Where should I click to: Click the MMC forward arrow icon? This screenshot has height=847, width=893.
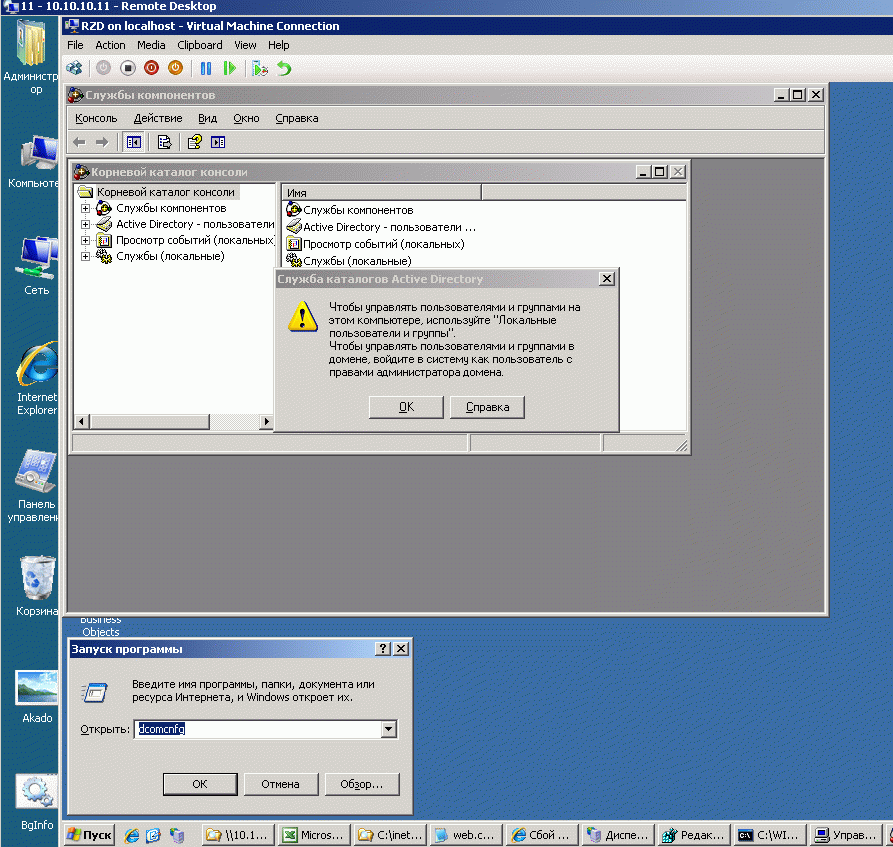[102, 142]
